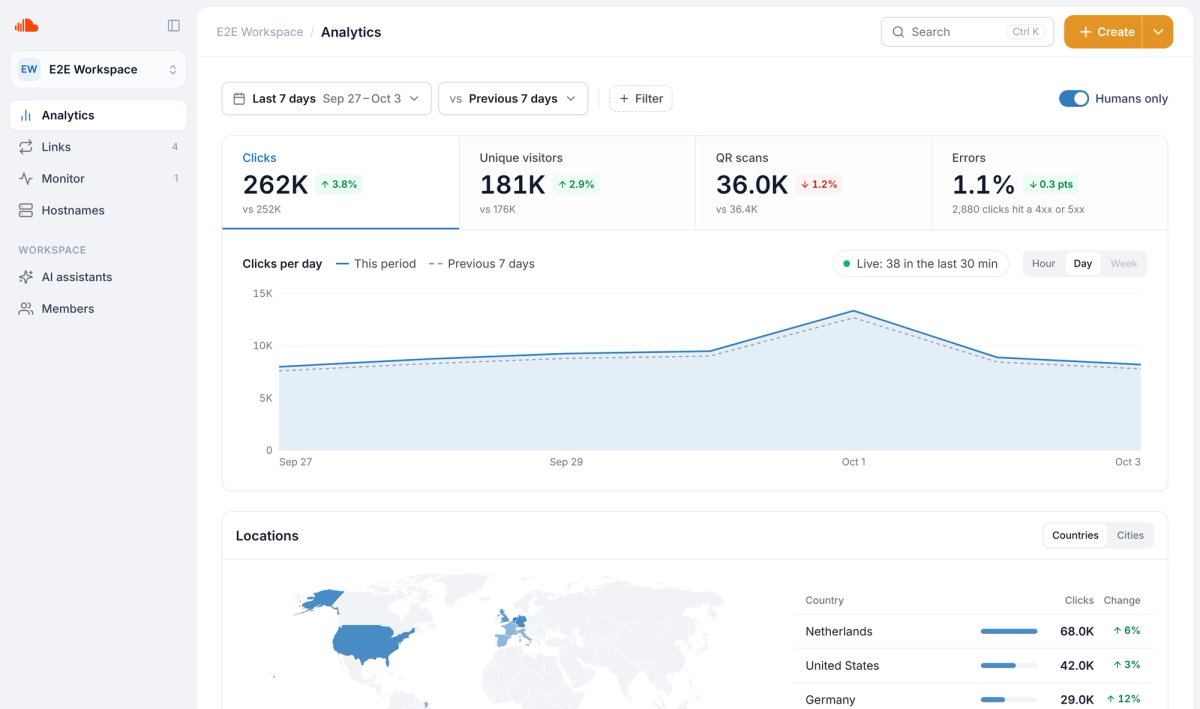Click the 3.8% clicks change badge
This screenshot has width=1200, height=709.
click(338, 184)
